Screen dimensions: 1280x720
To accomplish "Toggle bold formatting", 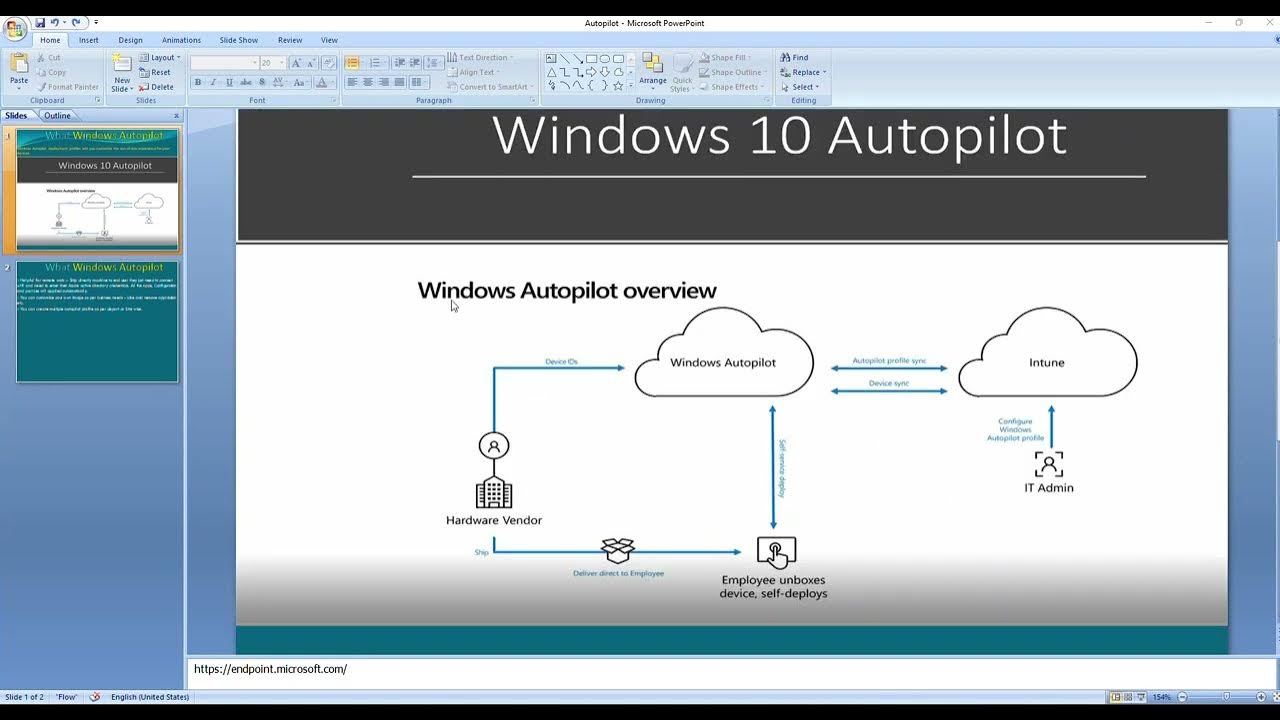I will [198, 82].
